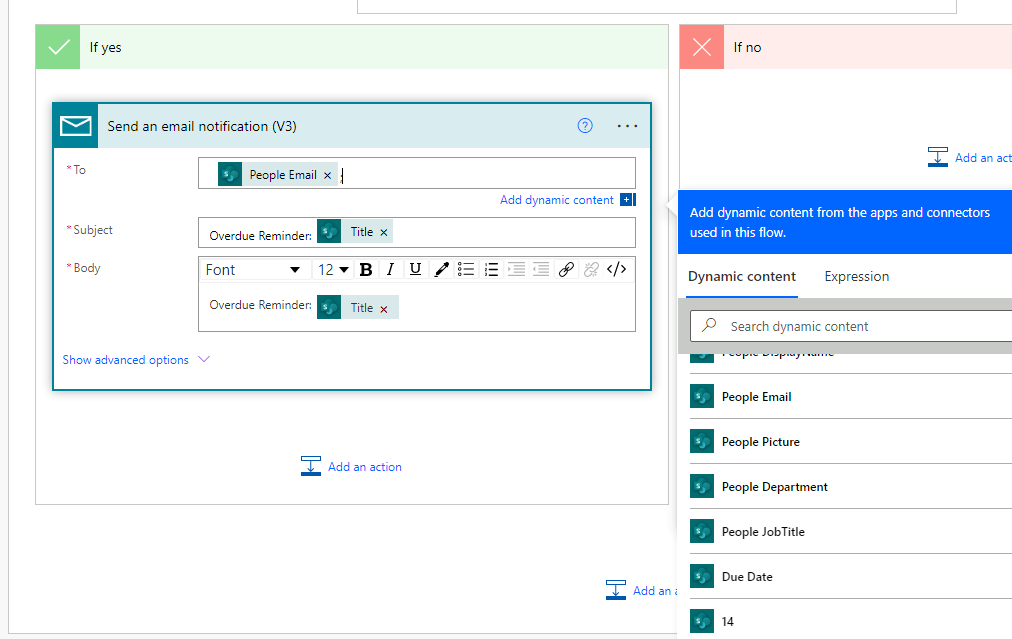Add an action in the If yes branch

[x=351, y=466]
